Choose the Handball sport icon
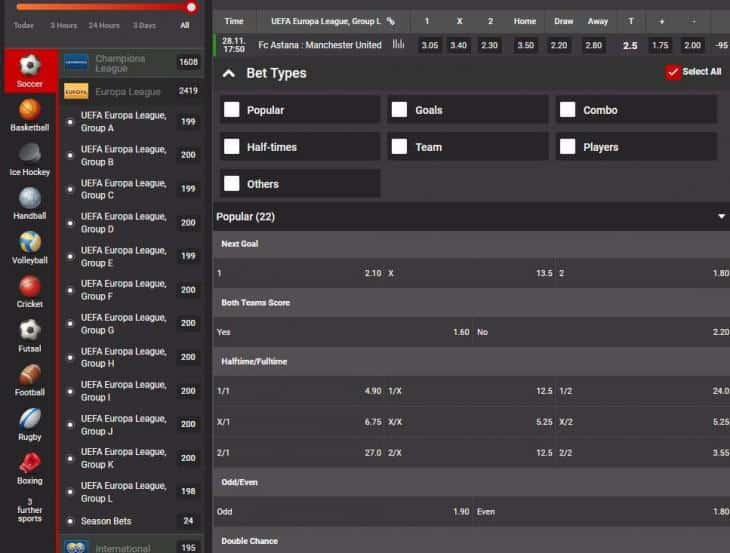The width and height of the screenshot is (730, 553). tap(29, 197)
